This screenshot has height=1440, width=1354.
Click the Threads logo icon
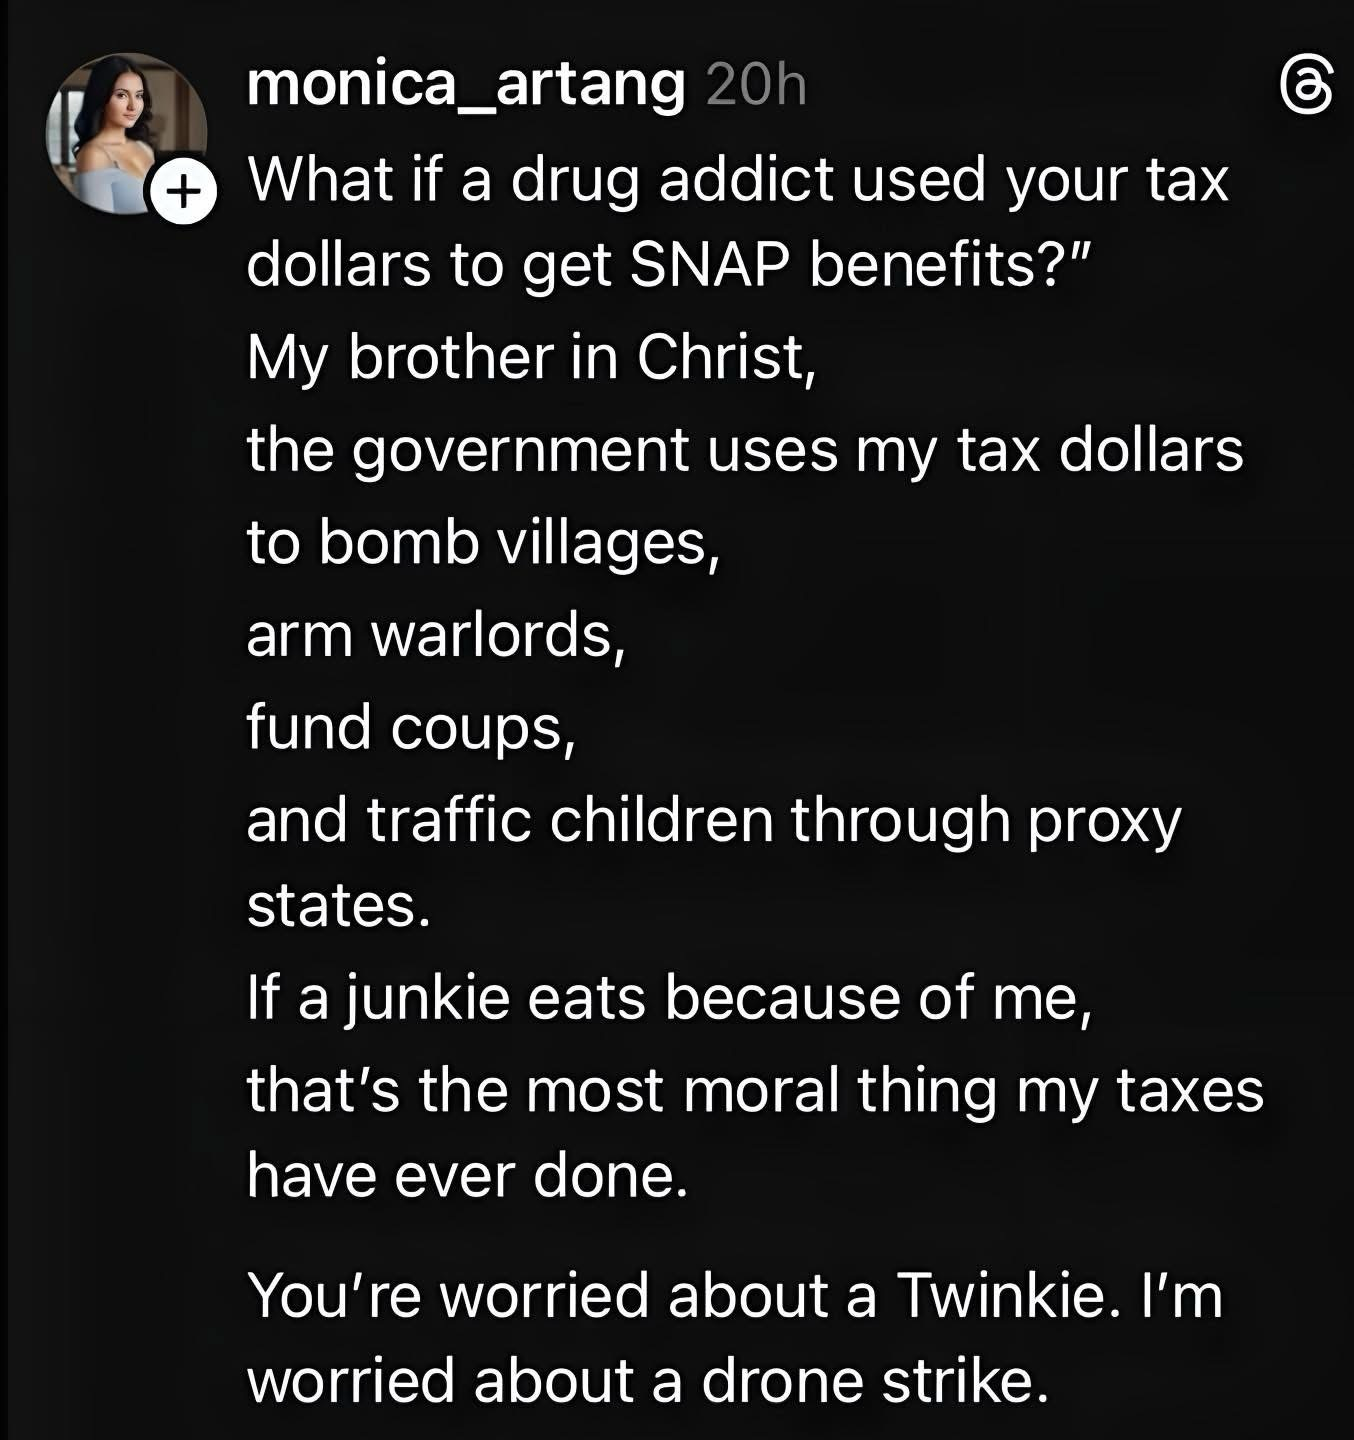pyautogui.click(x=1307, y=87)
